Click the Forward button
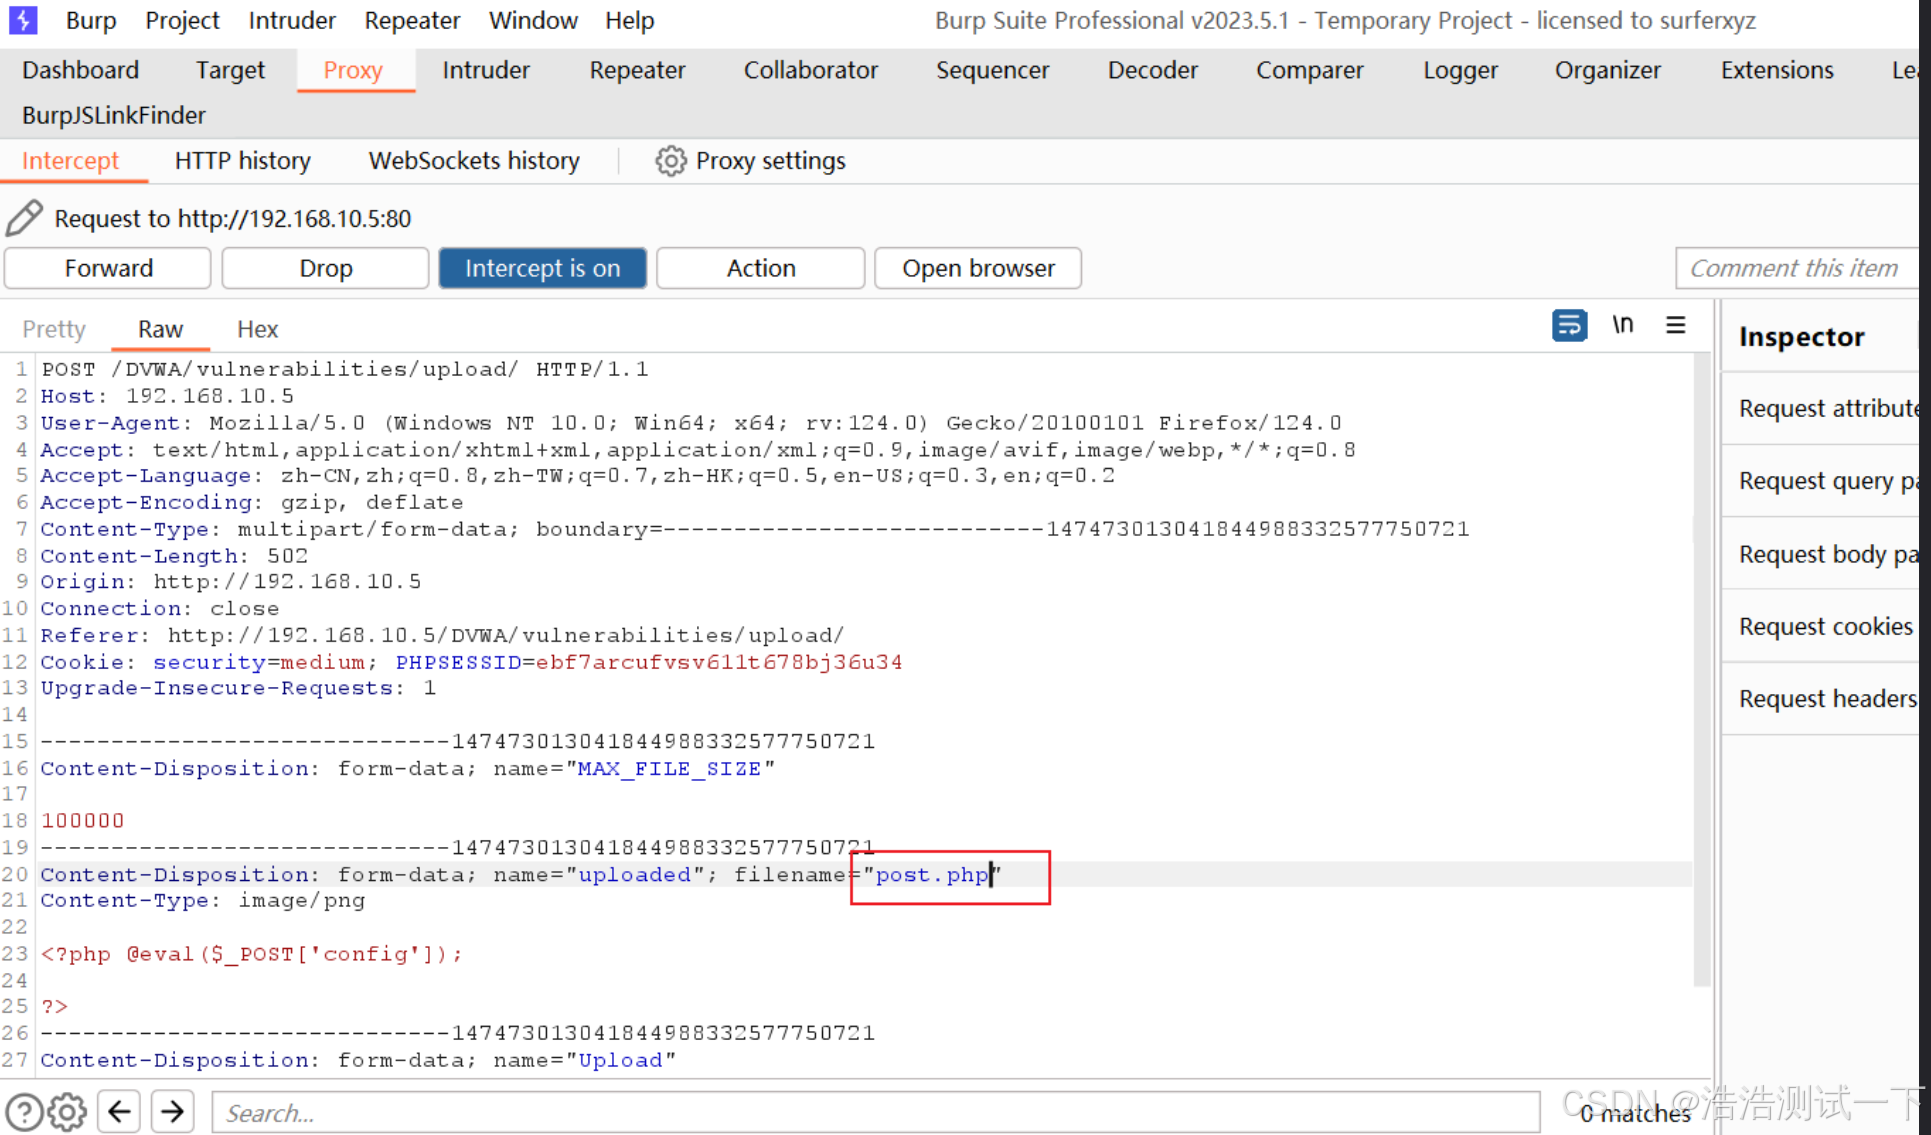The height and width of the screenshot is (1135, 1931). pyautogui.click(x=108, y=268)
